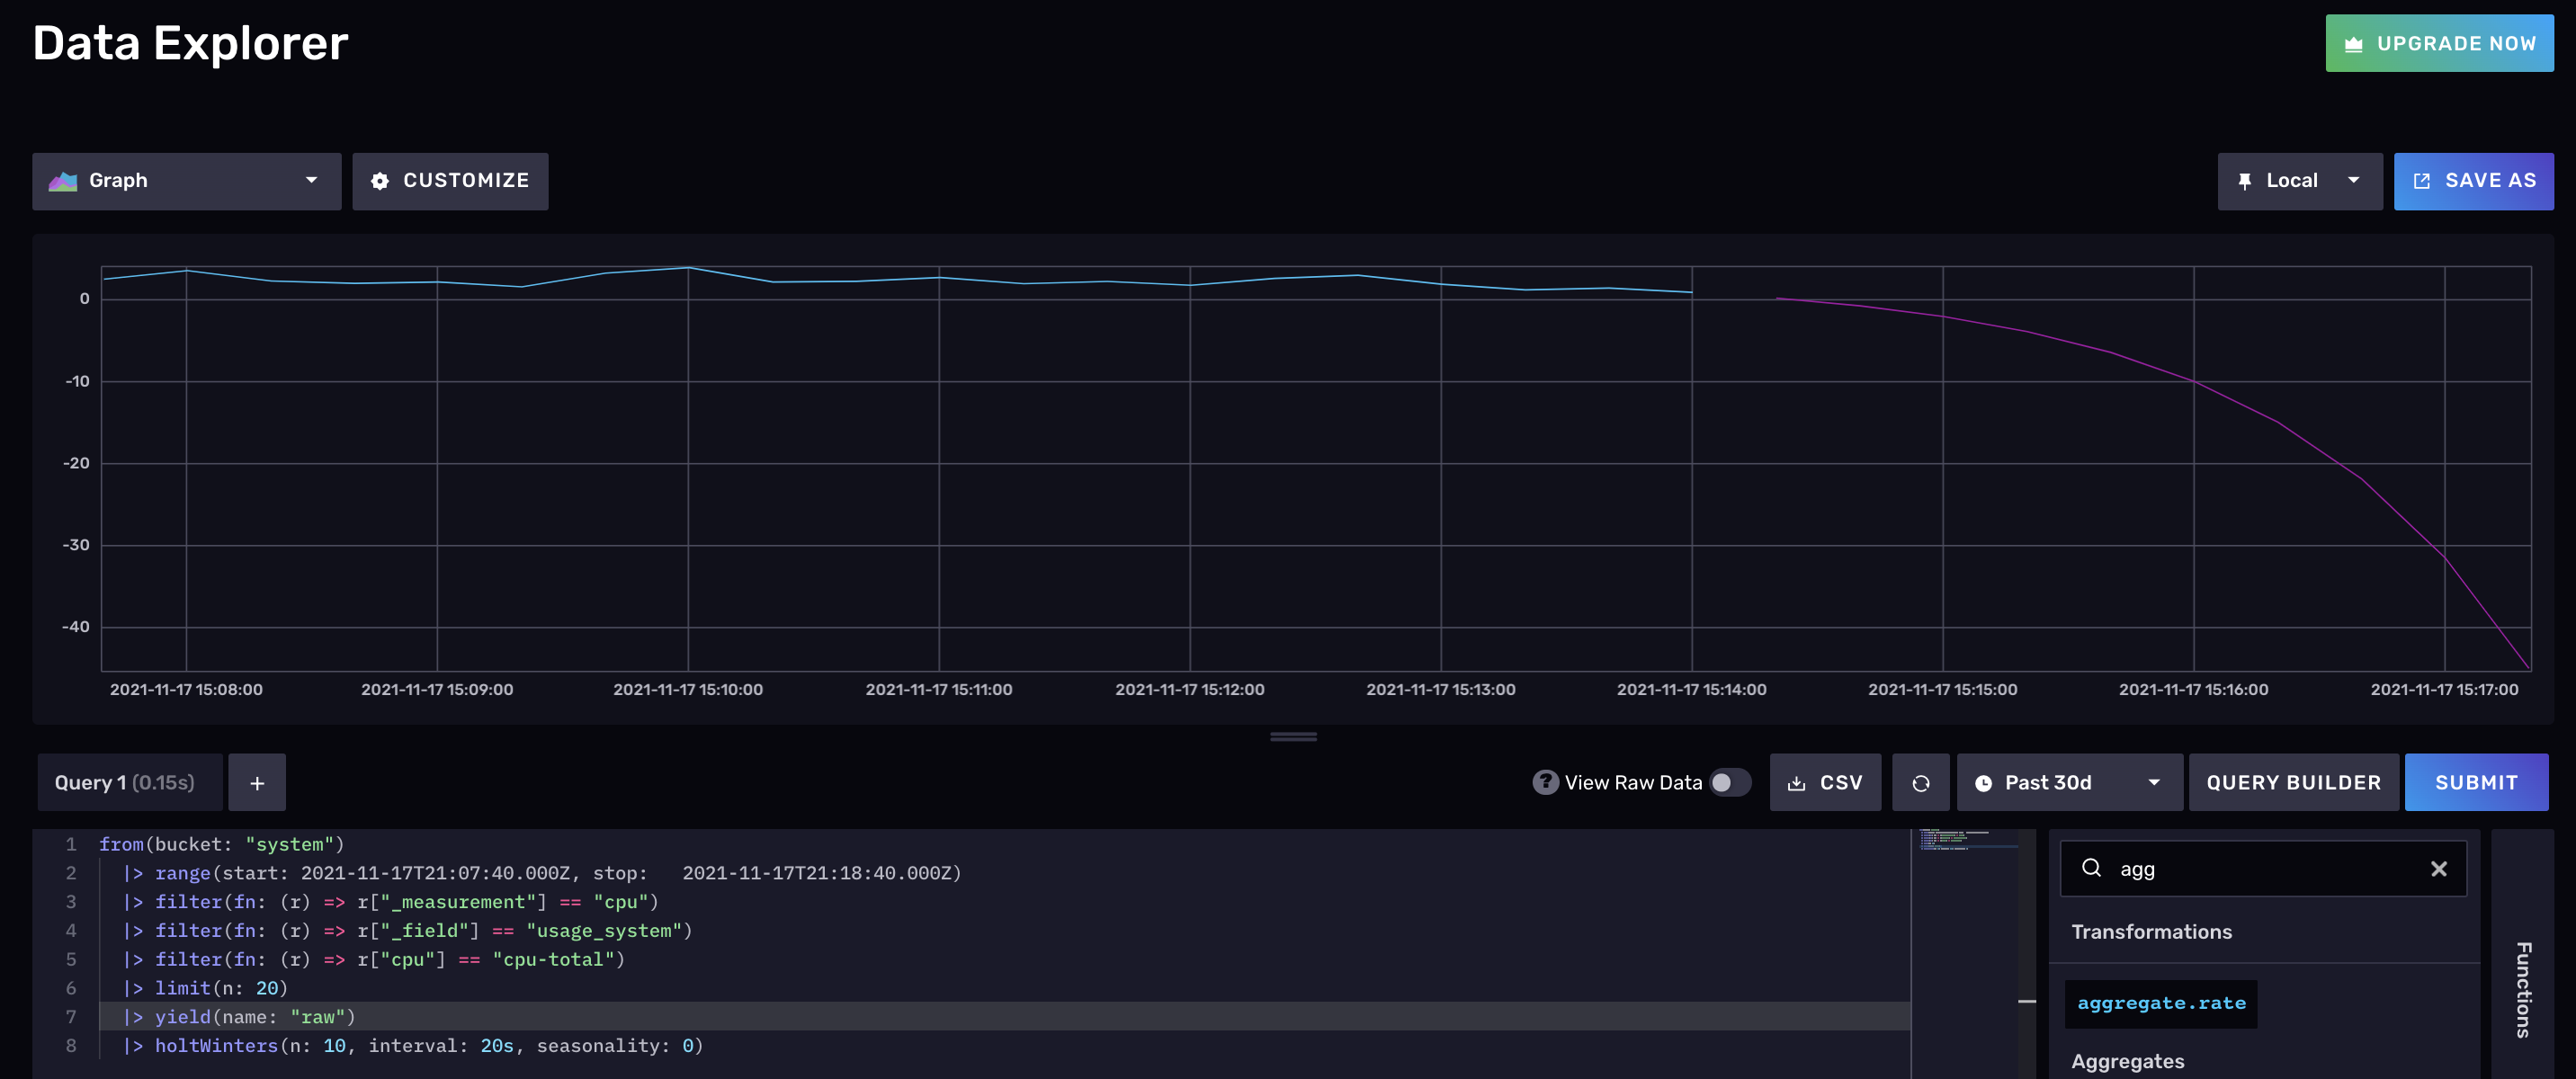Click the refresh query icon
Viewport: 2576px width, 1079px height.
coord(1921,782)
